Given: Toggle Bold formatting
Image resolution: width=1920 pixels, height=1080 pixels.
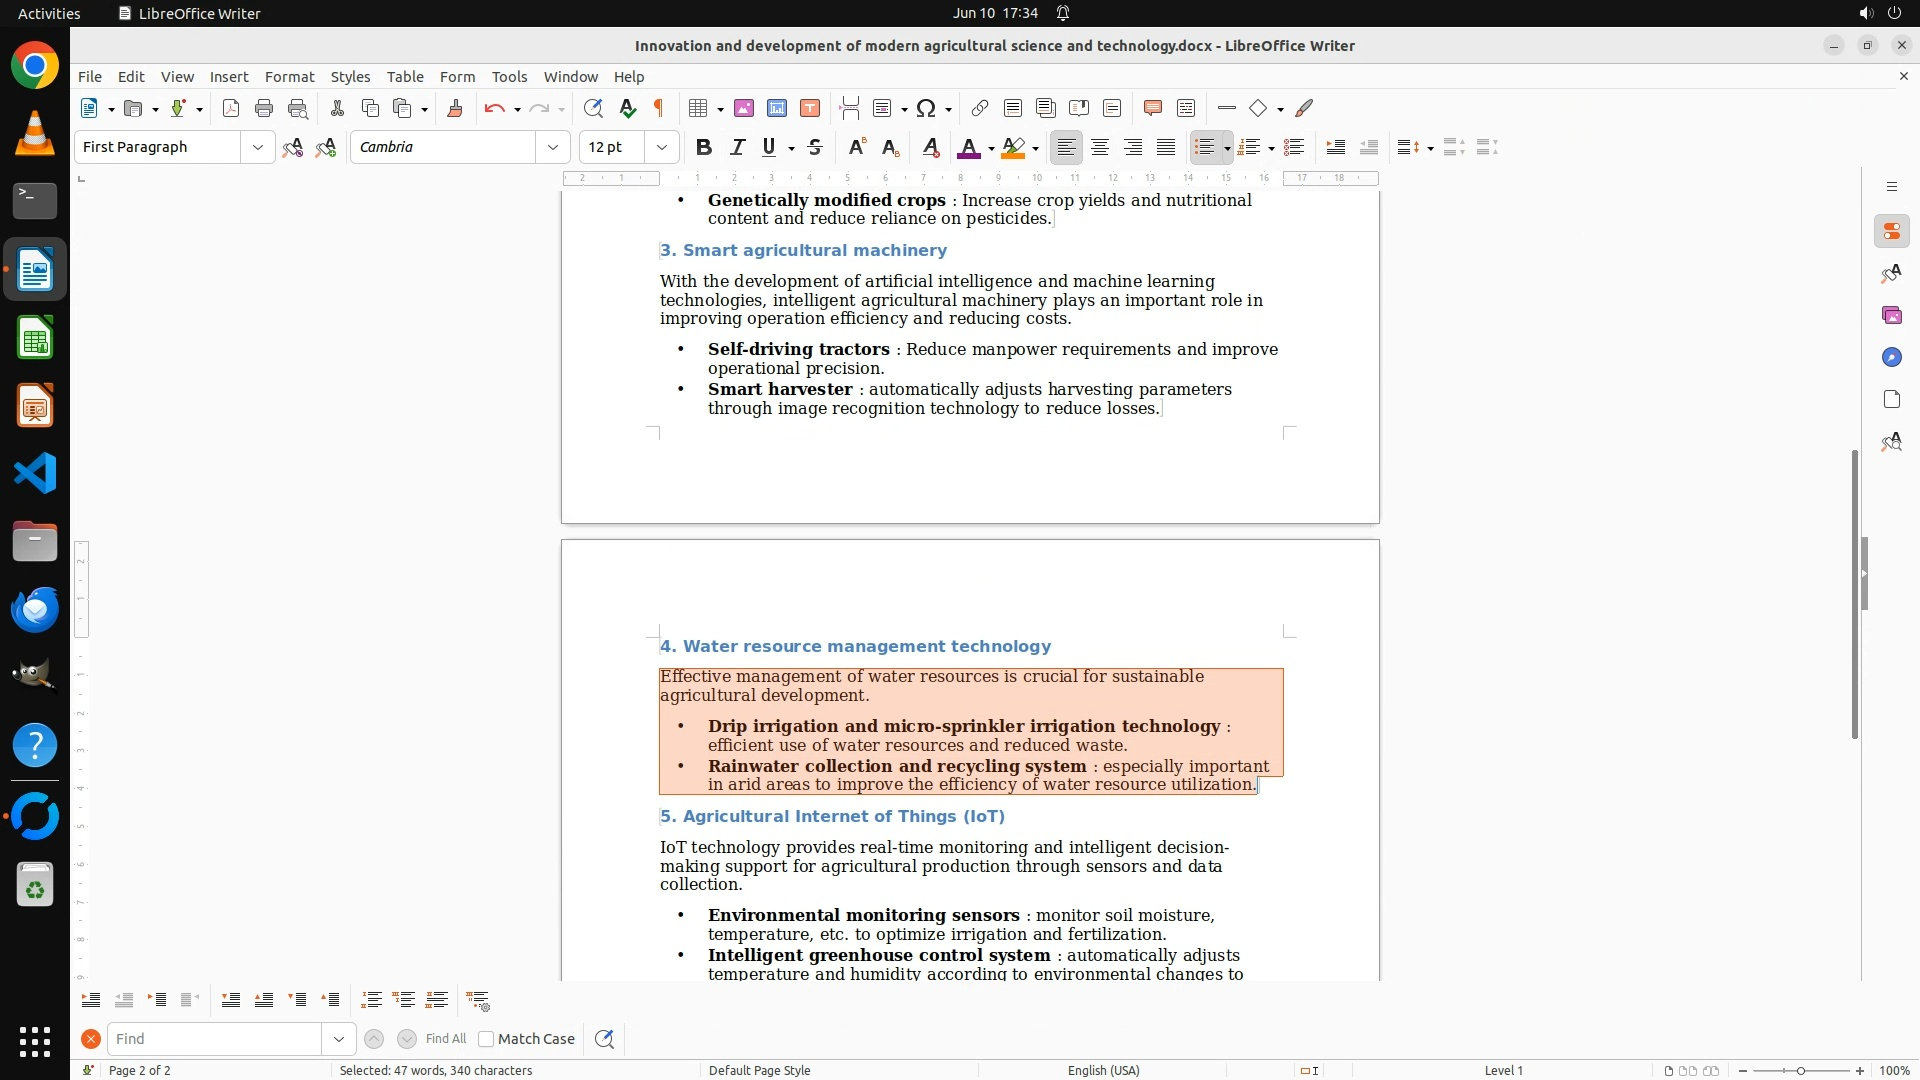Looking at the screenshot, I should tap(704, 147).
